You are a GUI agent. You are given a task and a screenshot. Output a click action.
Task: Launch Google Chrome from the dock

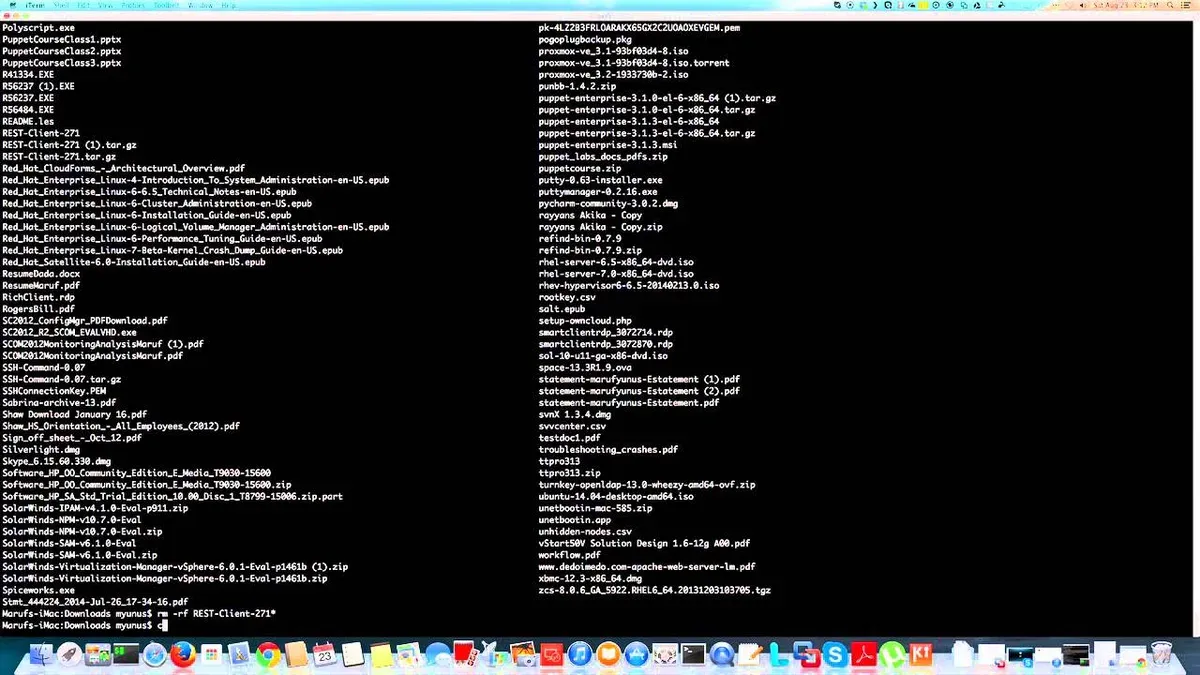267,655
